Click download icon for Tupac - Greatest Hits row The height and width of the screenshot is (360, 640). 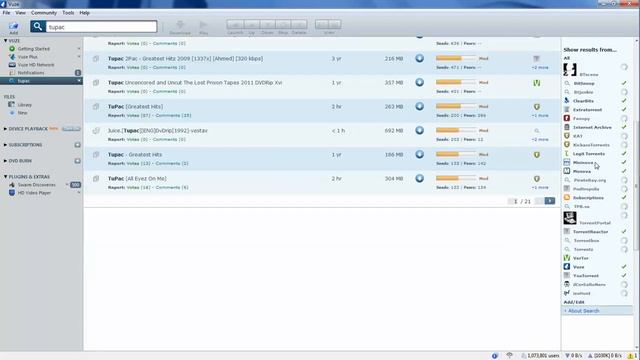pos(420,155)
